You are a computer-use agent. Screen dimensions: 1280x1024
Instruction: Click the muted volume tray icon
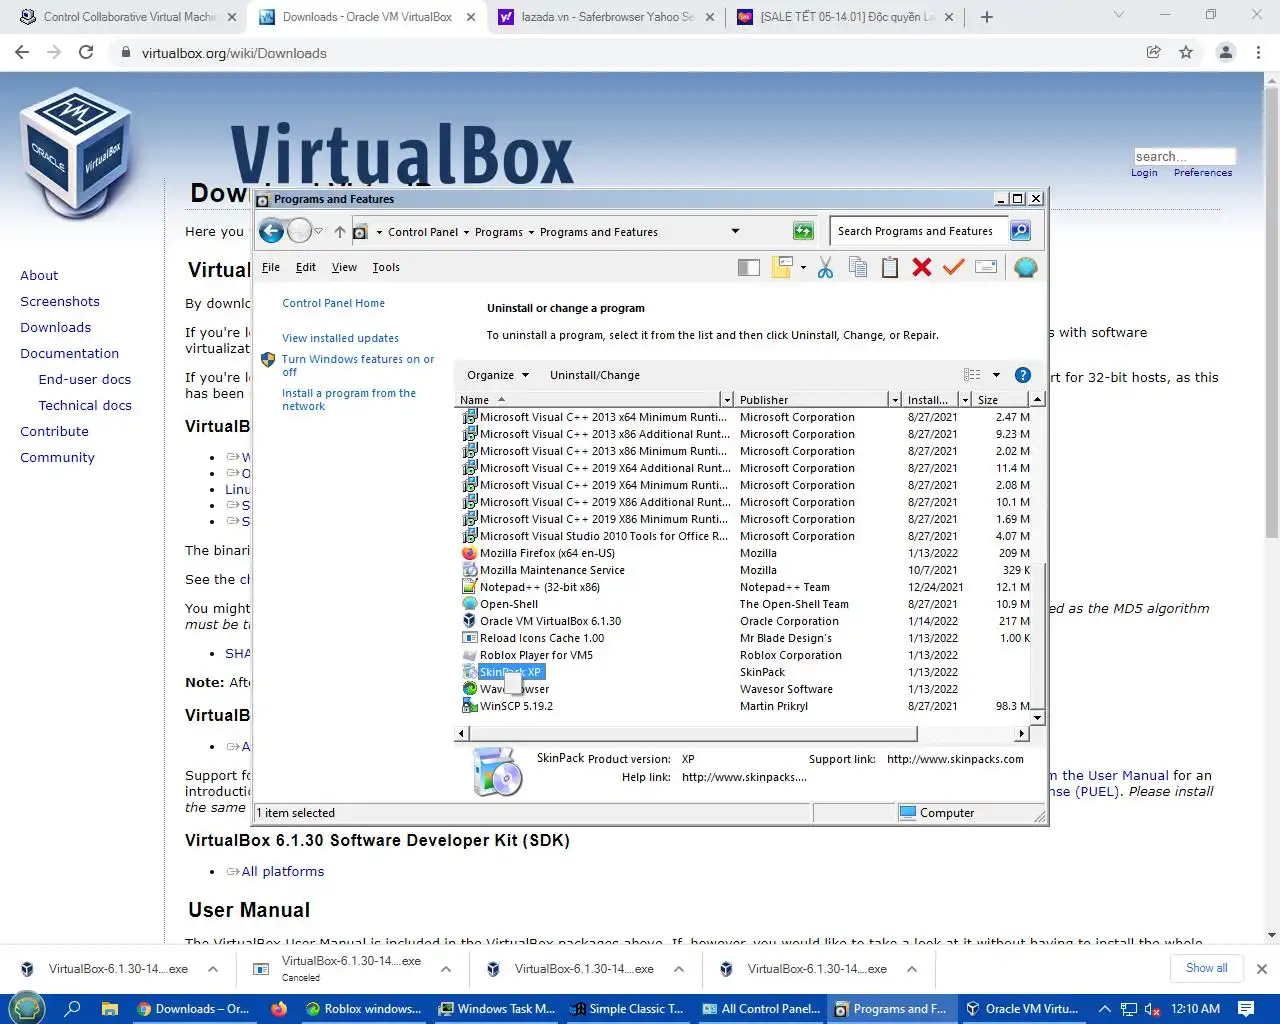coord(1151,1009)
